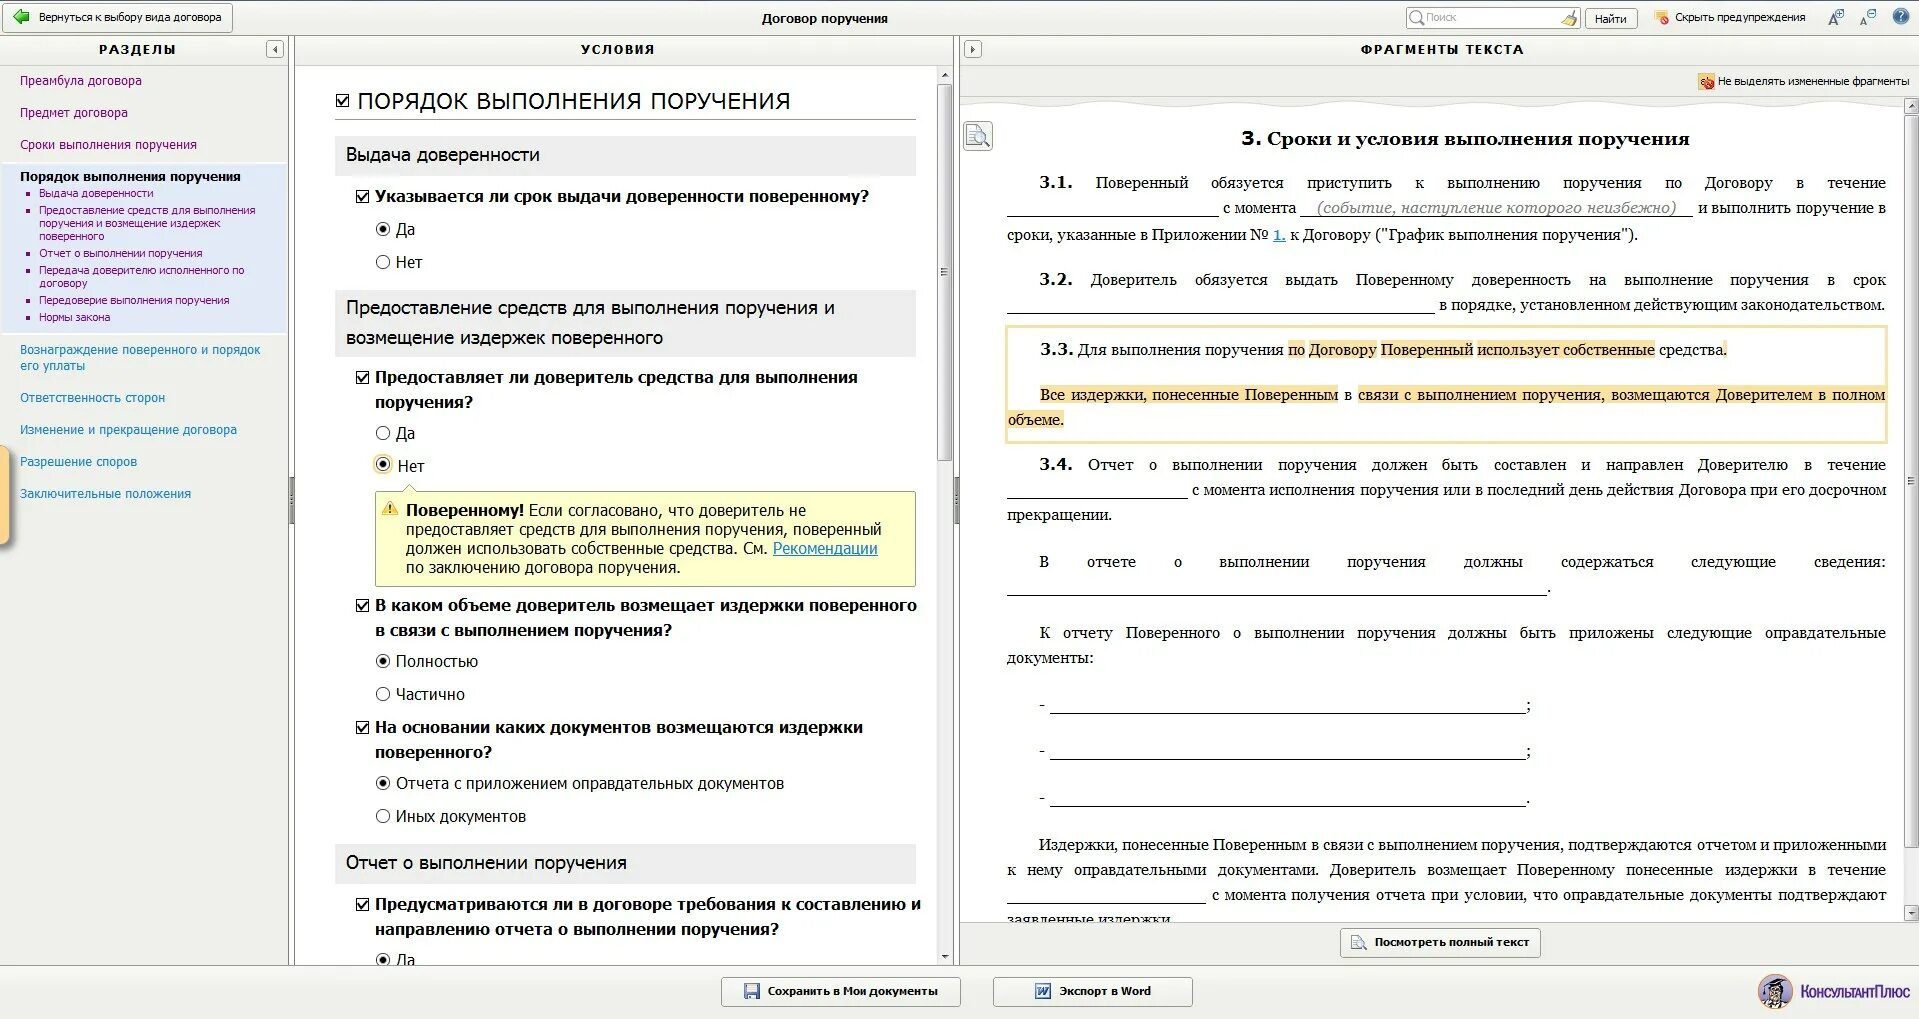Toggle checkbox for требования к составлению отчета
The height and width of the screenshot is (1019, 1919).
tap(363, 905)
